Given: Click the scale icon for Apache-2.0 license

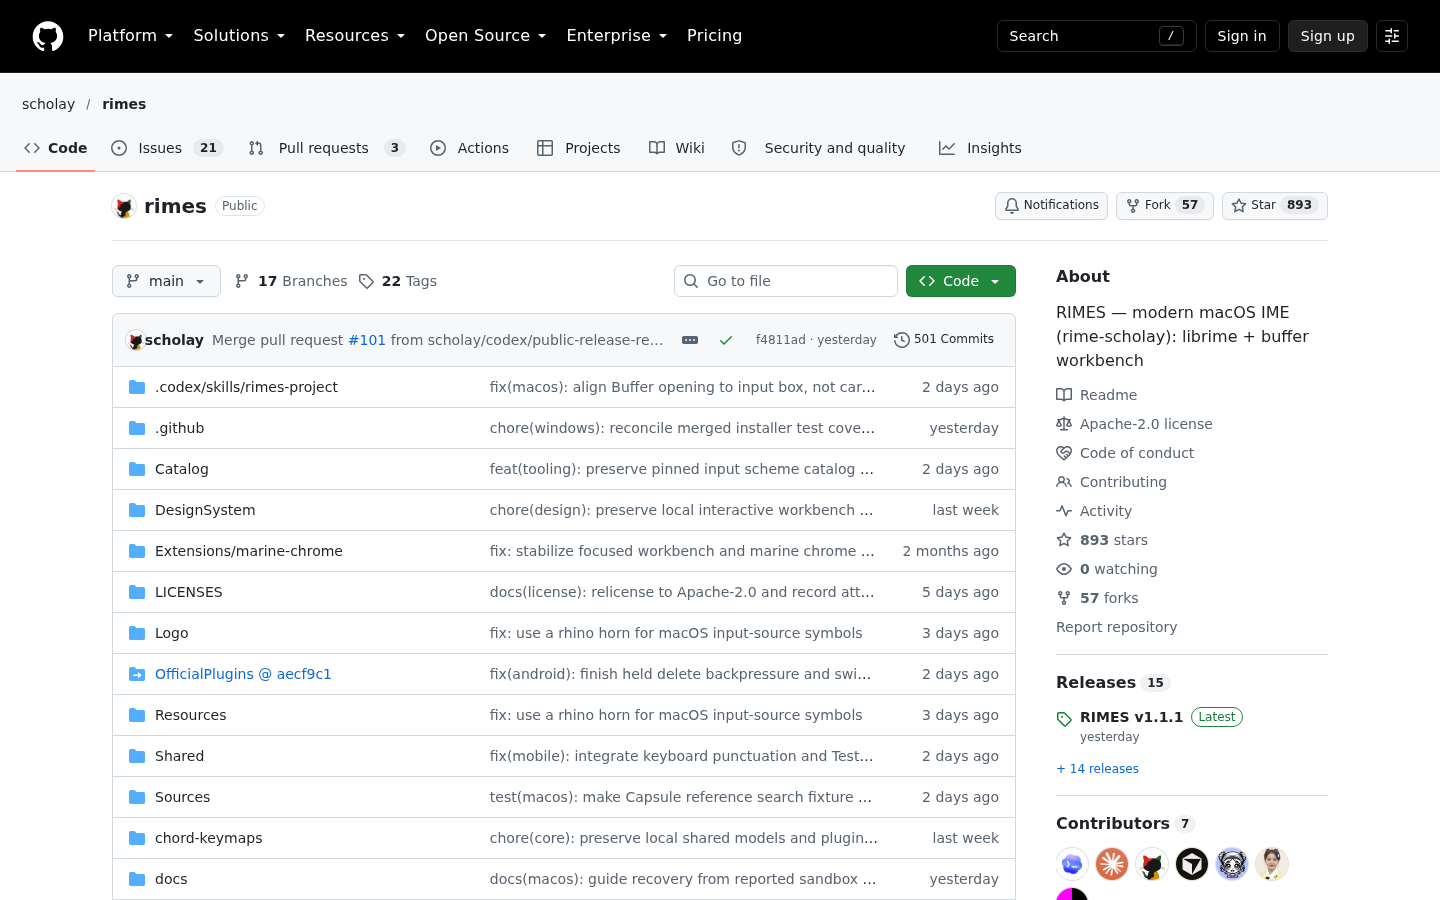Looking at the screenshot, I should 1064,424.
